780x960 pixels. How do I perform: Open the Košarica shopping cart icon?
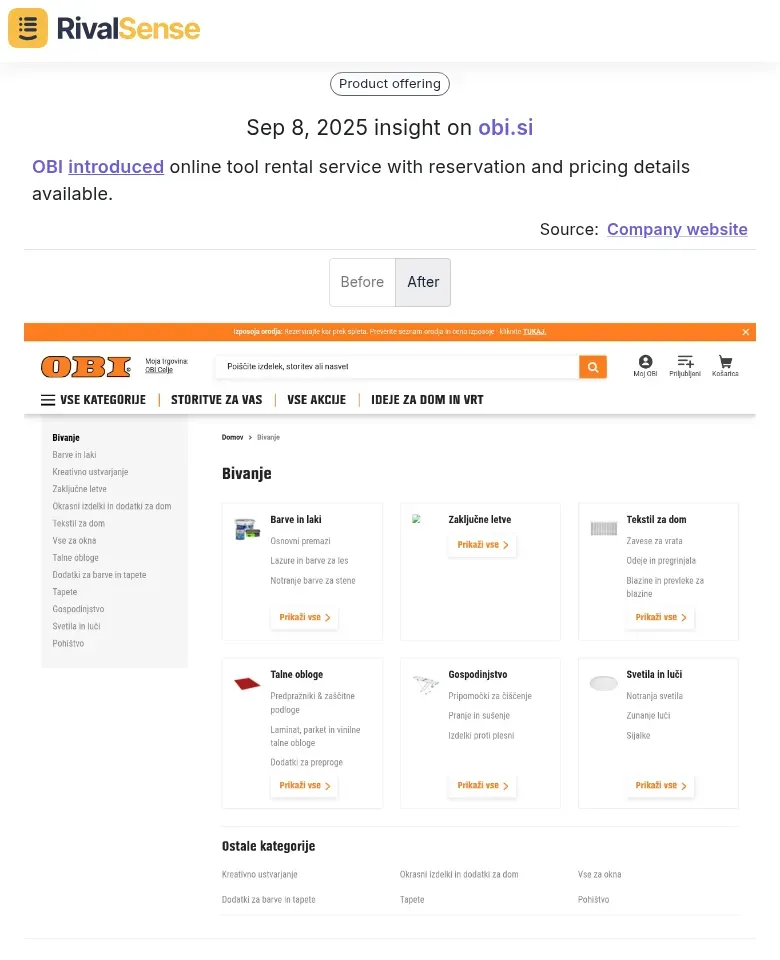(x=725, y=366)
